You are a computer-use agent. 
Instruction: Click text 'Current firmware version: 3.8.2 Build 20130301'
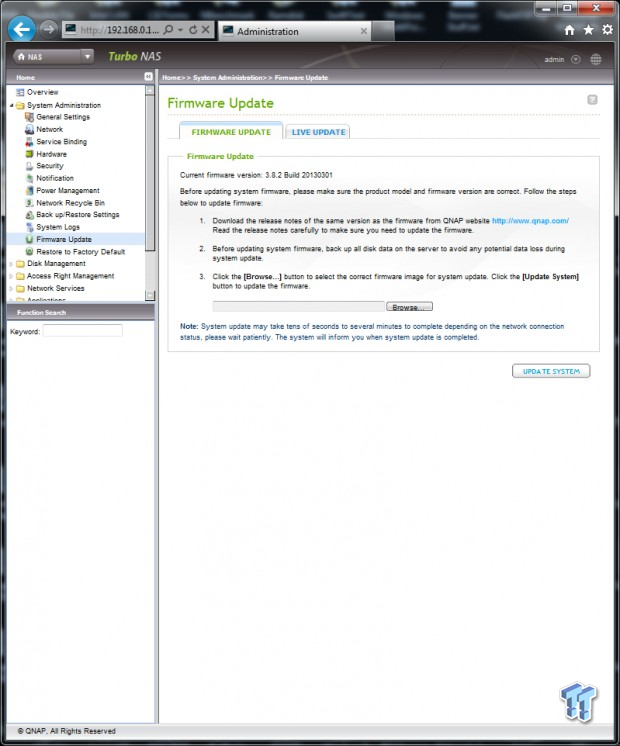coord(256,175)
